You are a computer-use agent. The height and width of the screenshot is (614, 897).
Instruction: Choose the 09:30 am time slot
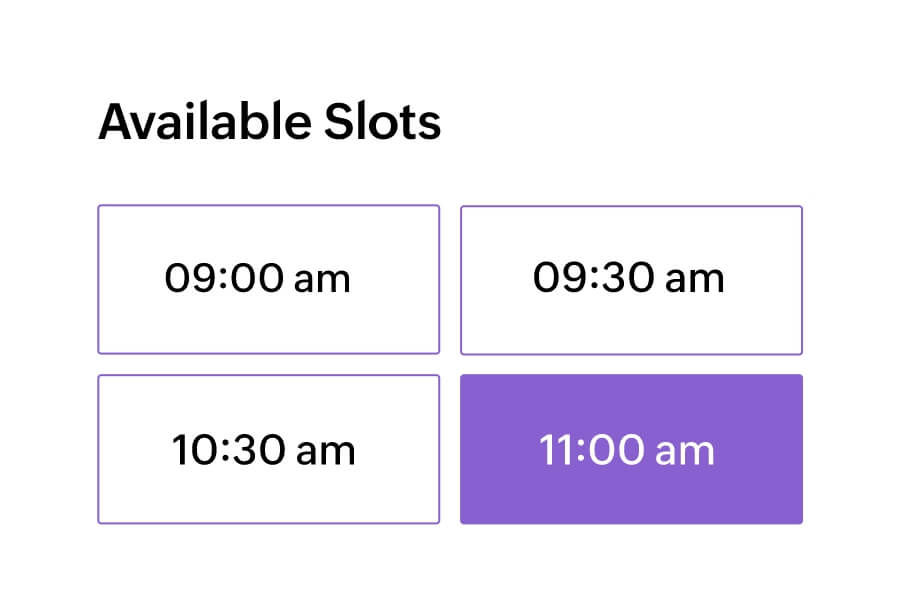click(x=631, y=279)
